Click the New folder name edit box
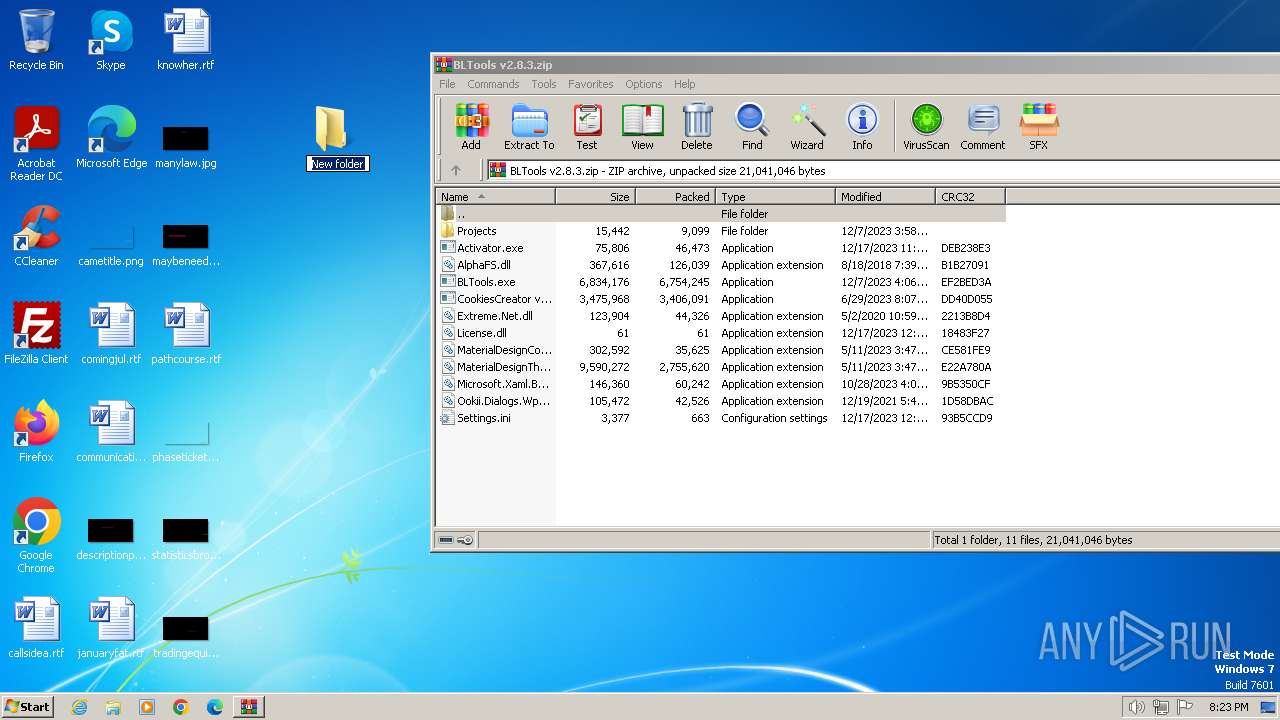This screenshot has height=720, width=1280. [338, 164]
